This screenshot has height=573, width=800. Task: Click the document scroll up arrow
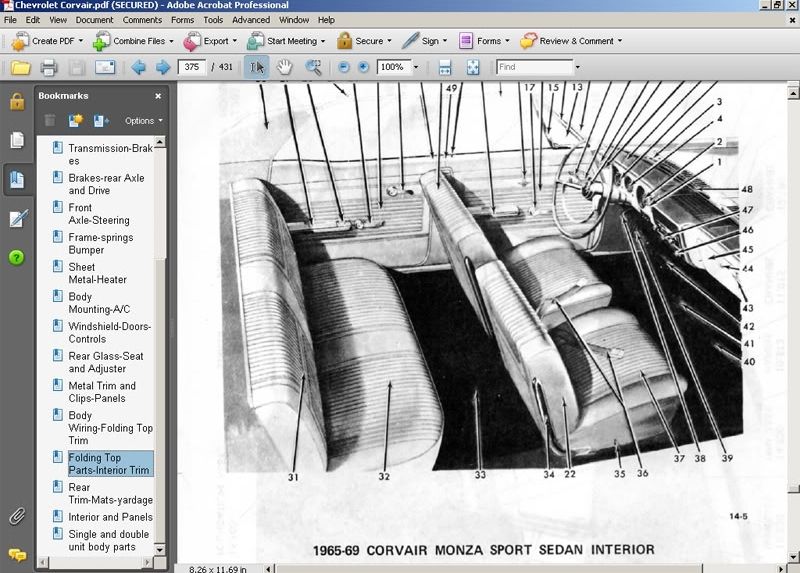click(793, 93)
